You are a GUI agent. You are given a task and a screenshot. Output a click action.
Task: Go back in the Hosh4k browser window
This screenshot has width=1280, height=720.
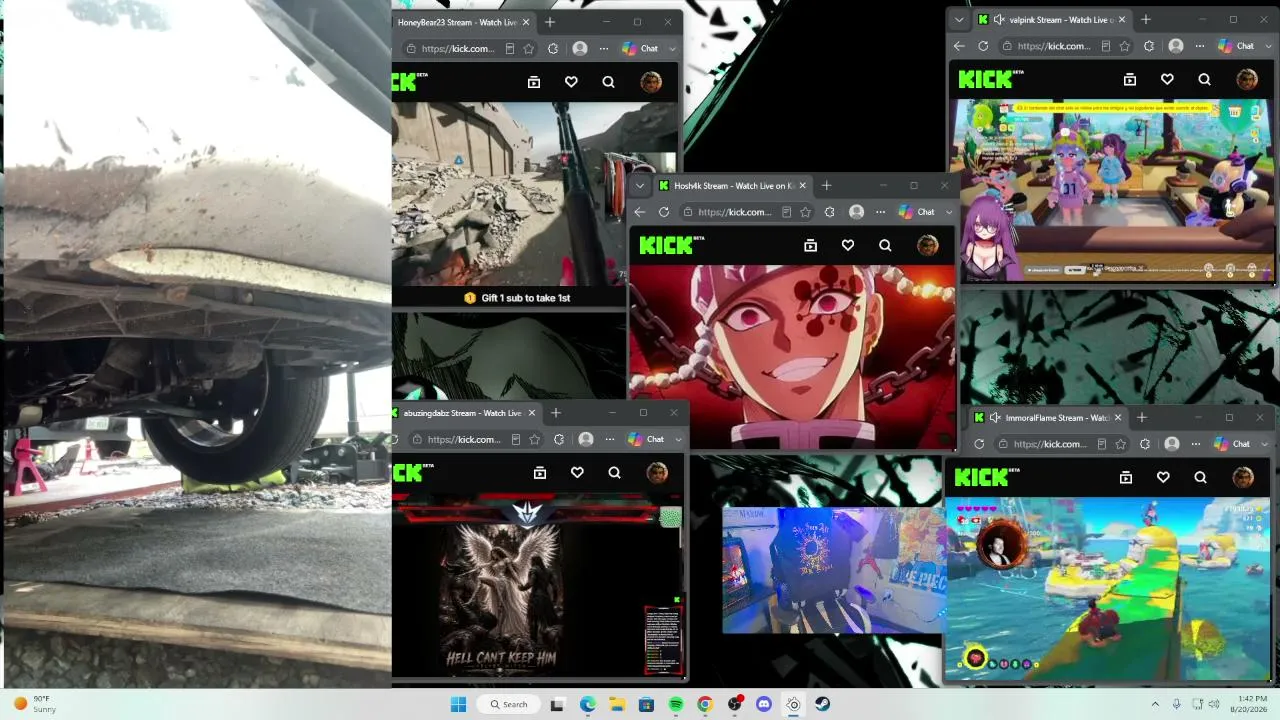click(x=640, y=212)
